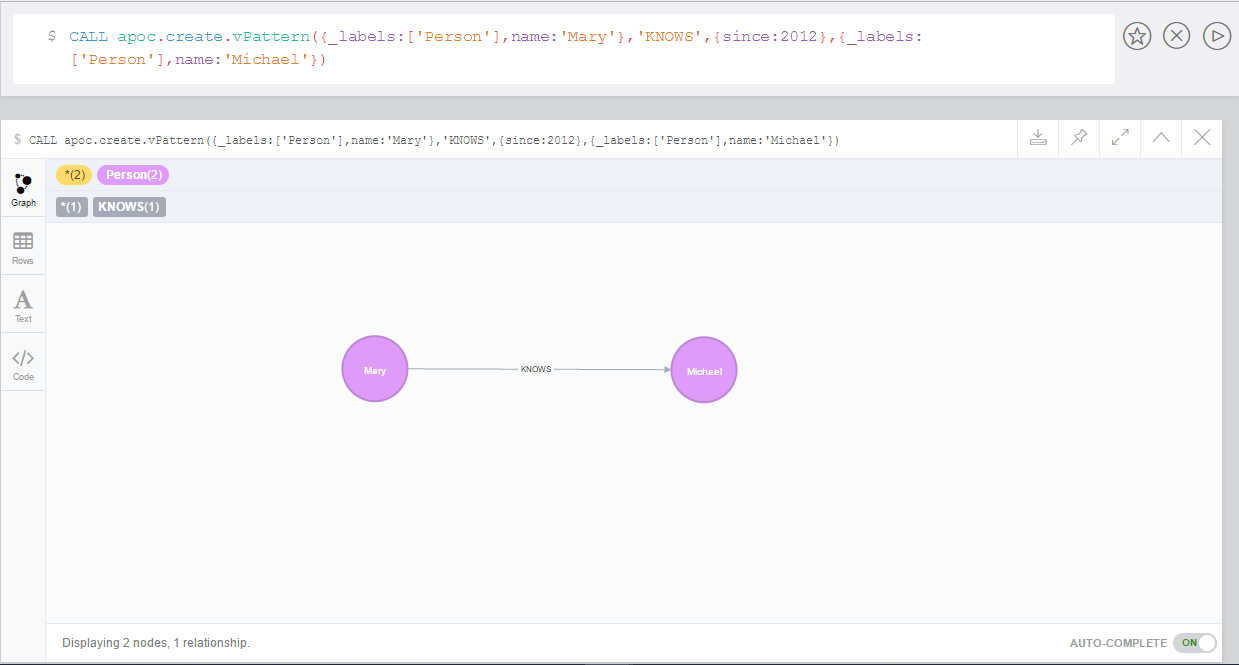Switch to Graph view

23,189
